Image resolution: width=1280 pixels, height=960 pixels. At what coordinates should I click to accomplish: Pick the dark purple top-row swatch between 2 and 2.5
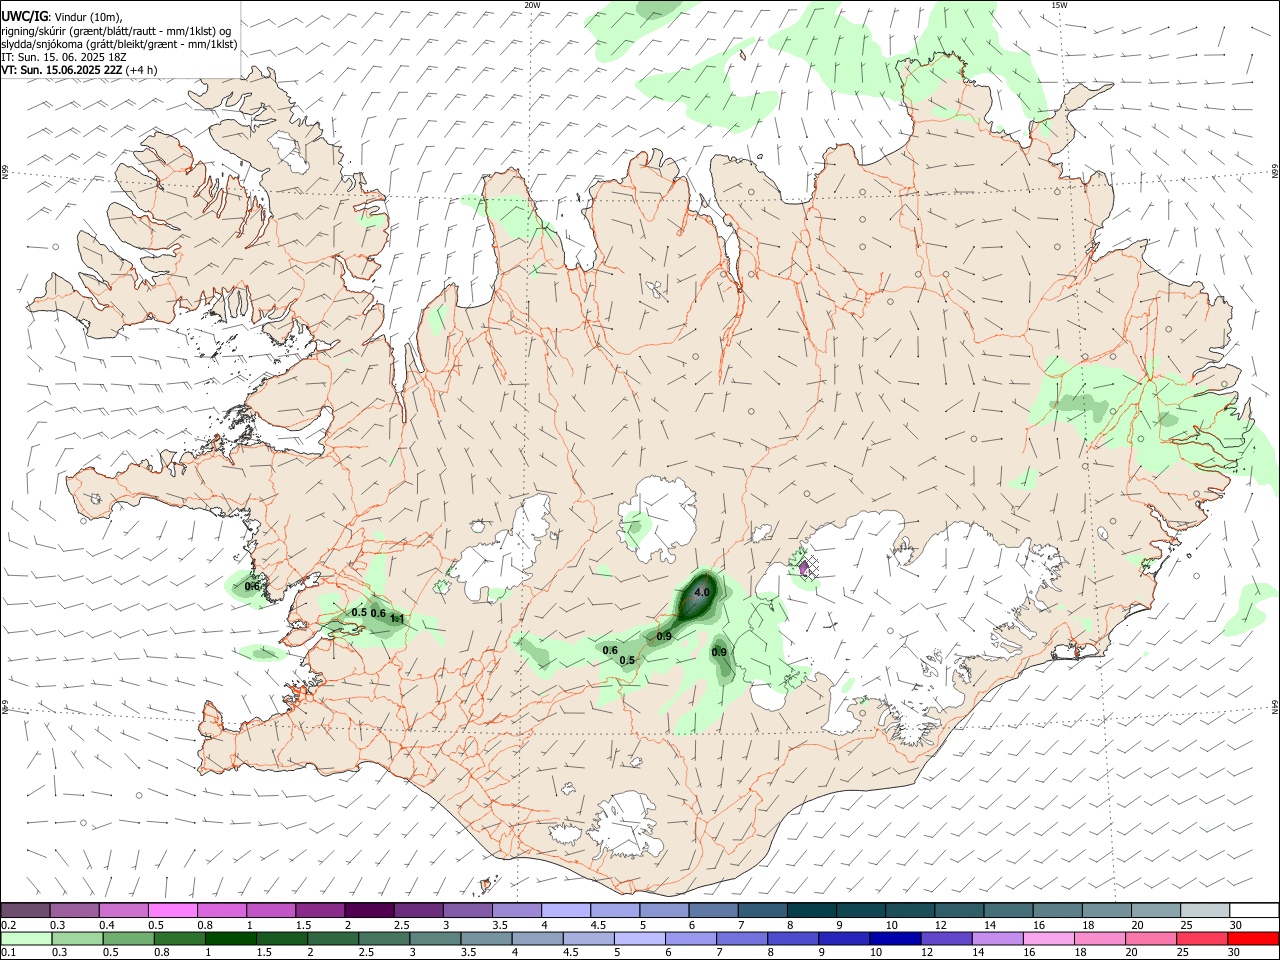pyautogui.click(x=368, y=910)
